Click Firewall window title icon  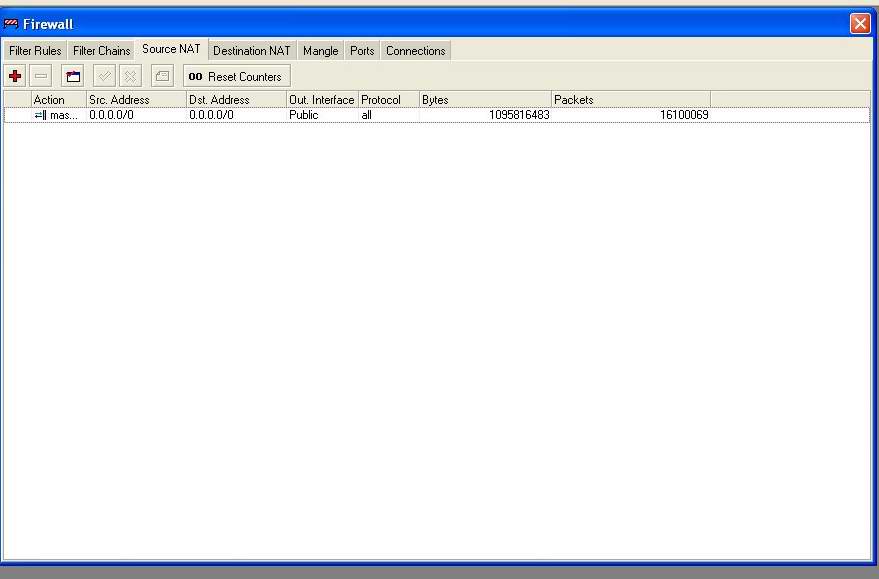(12, 24)
